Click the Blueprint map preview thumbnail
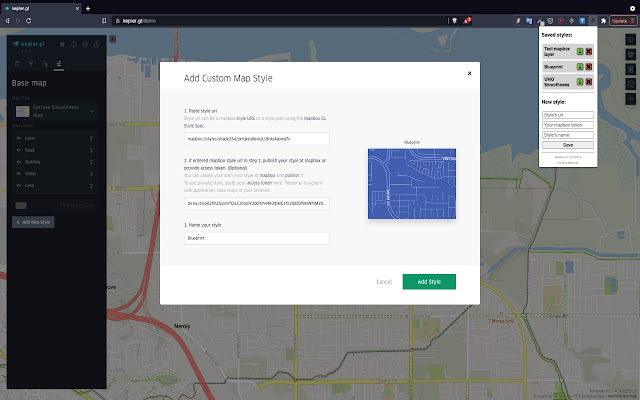The image size is (640, 400). pos(412,184)
